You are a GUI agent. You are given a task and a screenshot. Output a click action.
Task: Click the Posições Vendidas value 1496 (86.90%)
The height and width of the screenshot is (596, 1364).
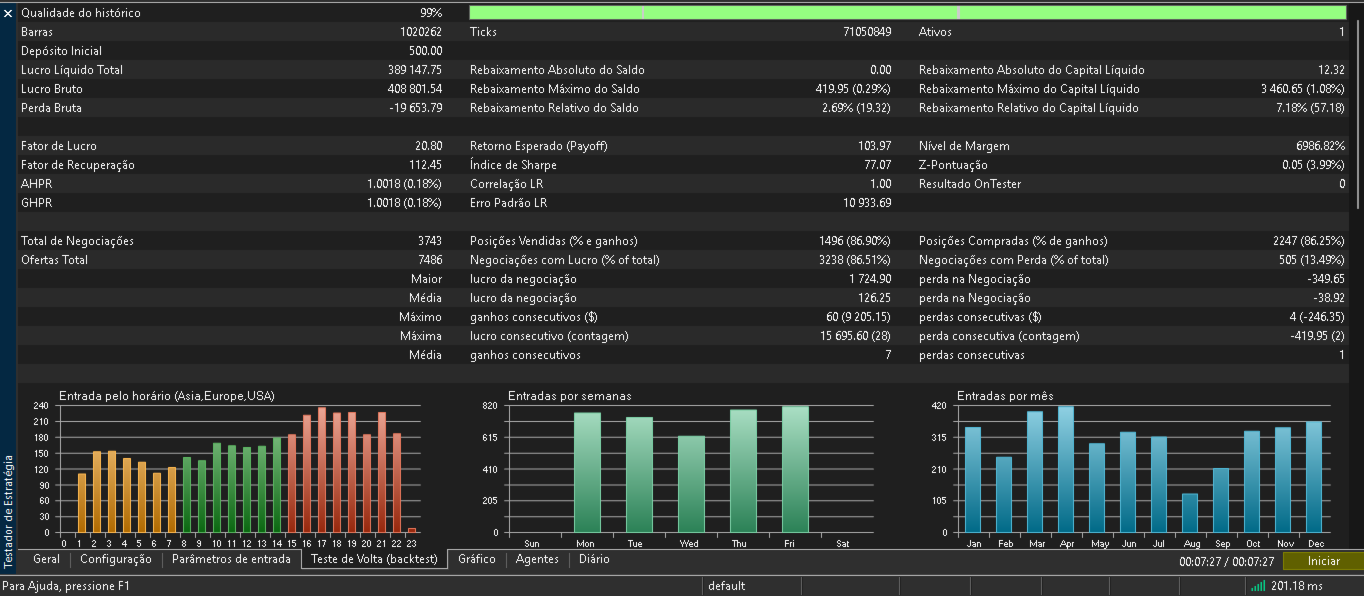click(x=854, y=241)
